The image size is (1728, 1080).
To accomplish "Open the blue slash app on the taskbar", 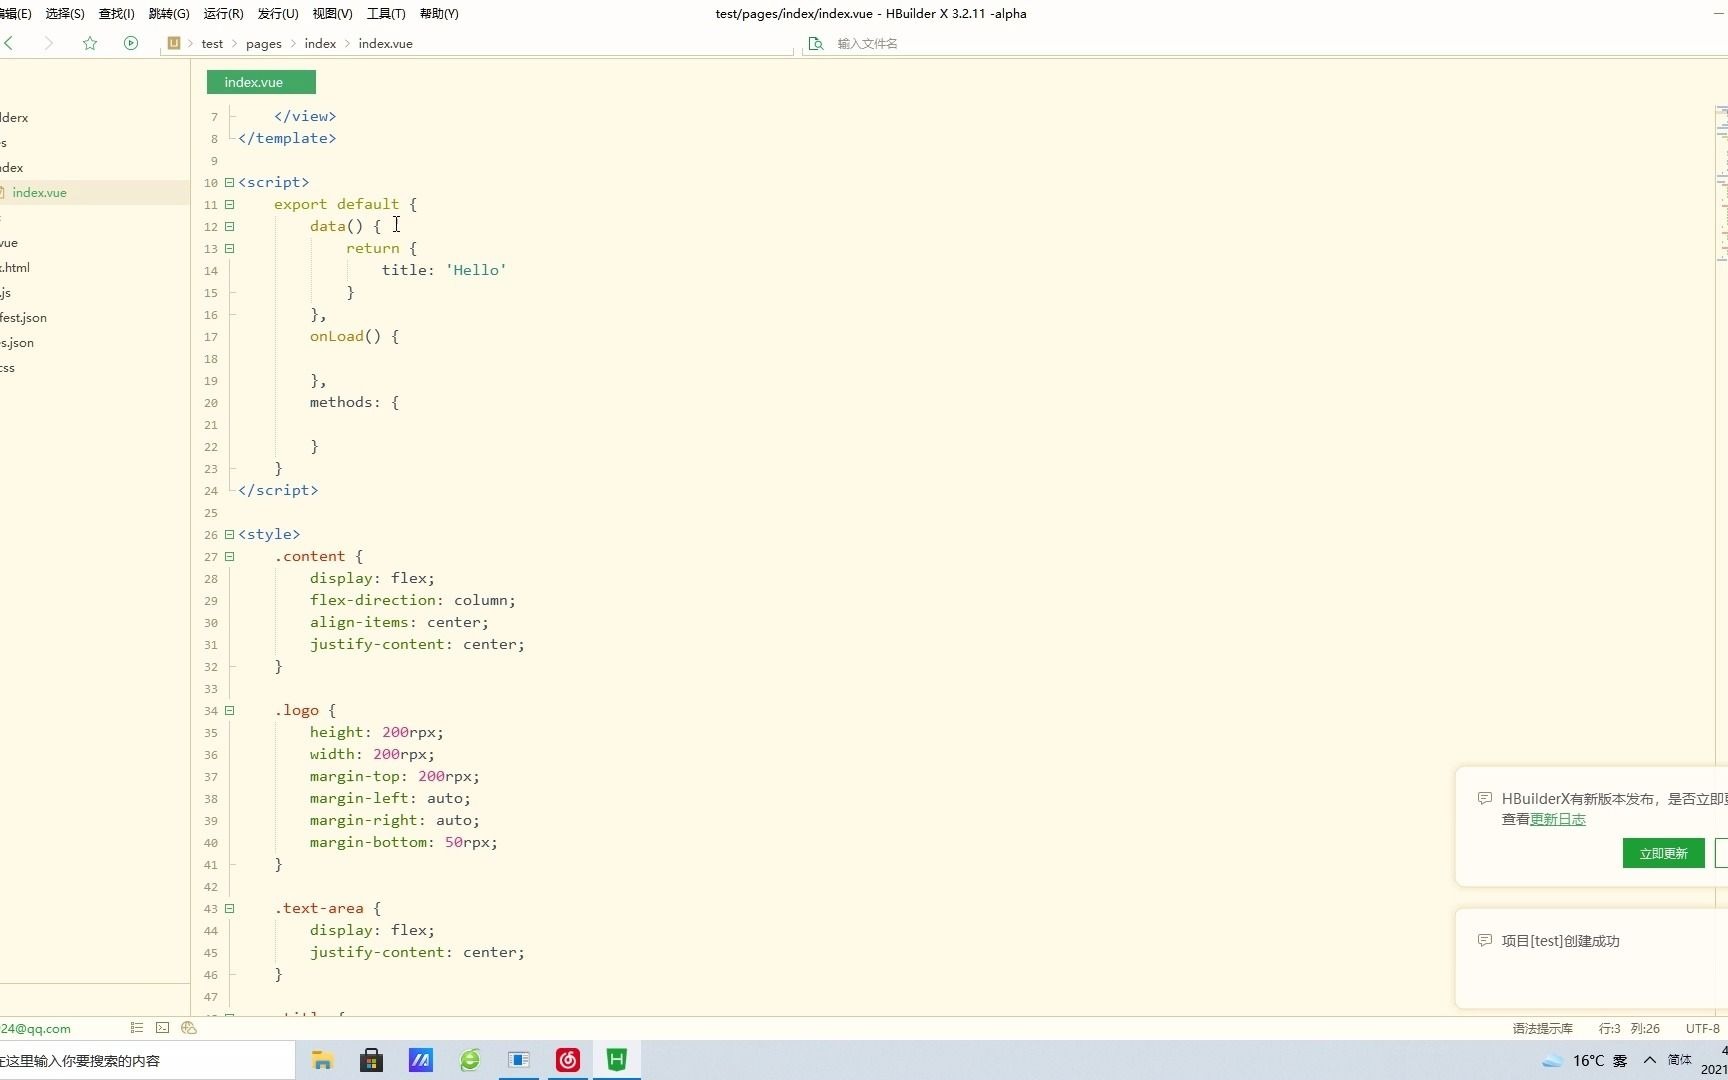I will [x=420, y=1060].
